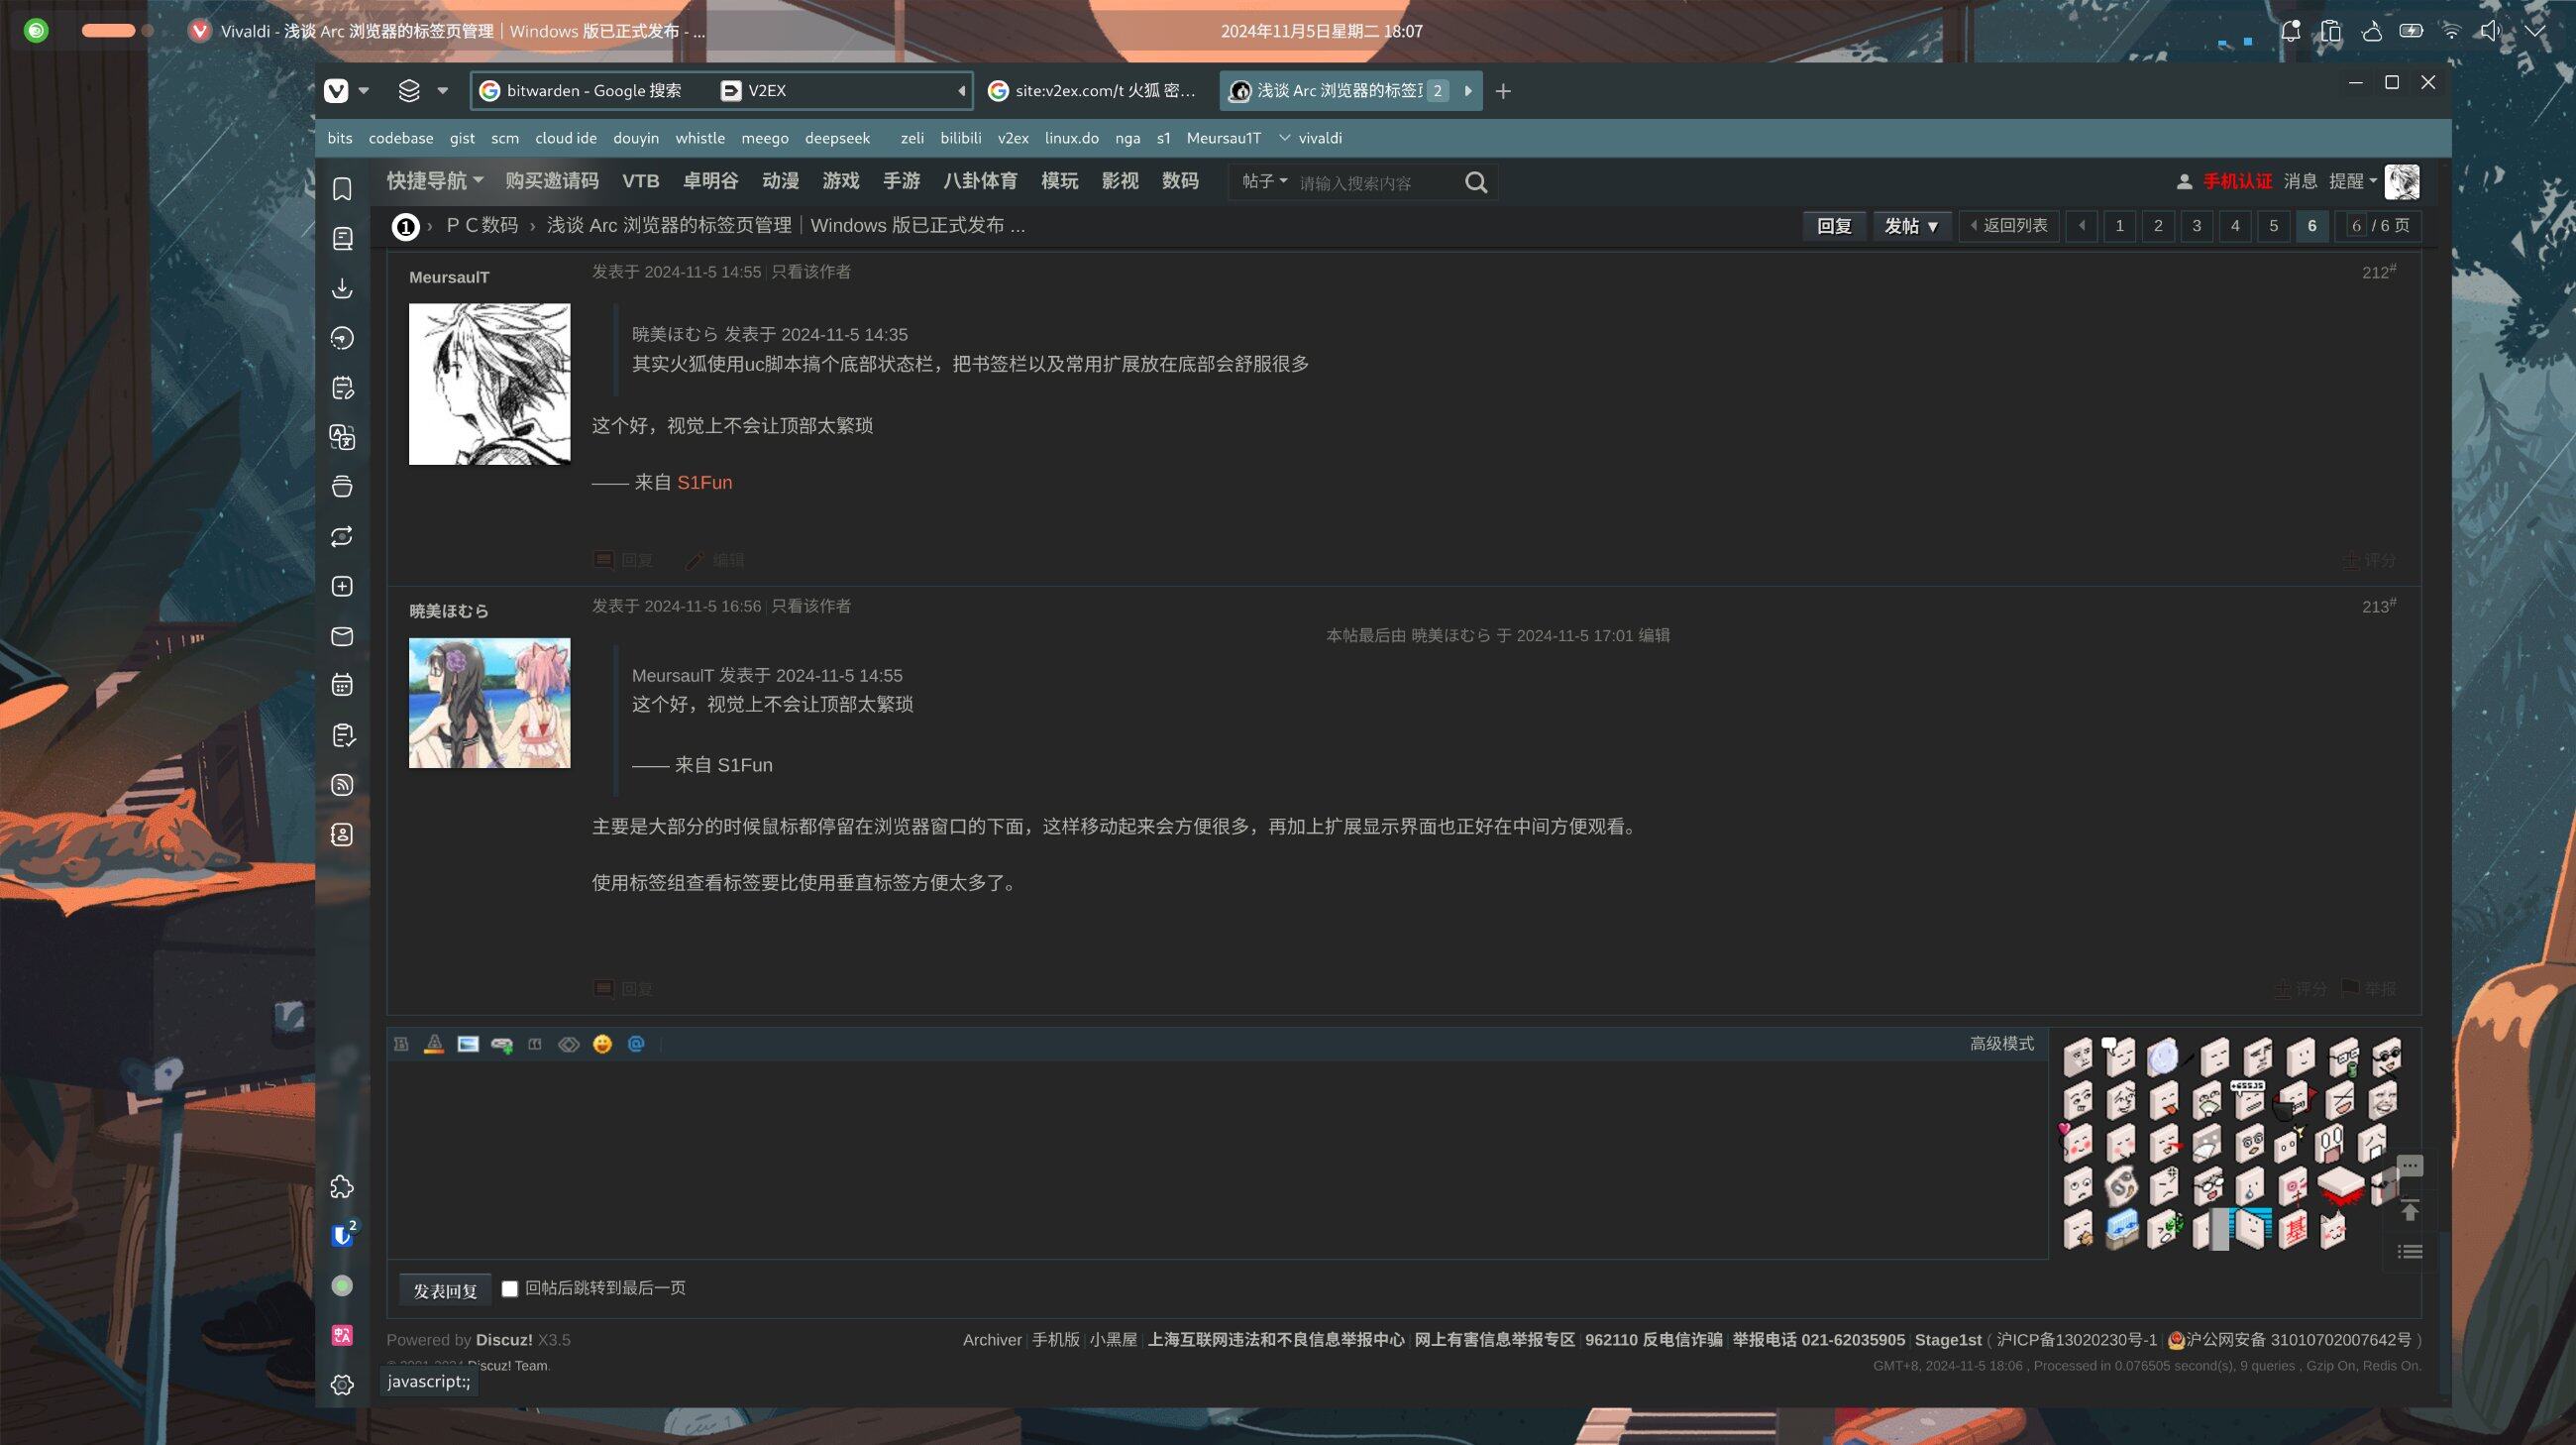Open the Extensions puzzle icon

[x=342, y=1187]
